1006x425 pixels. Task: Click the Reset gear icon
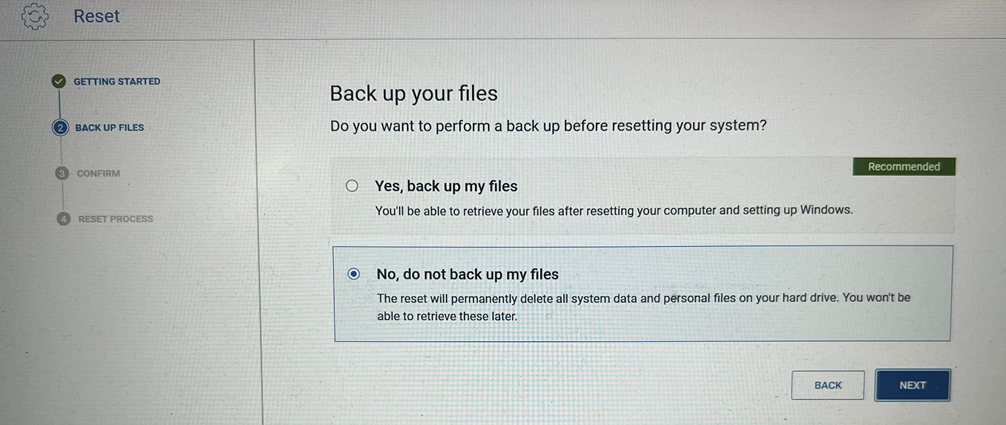click(35, 16)
